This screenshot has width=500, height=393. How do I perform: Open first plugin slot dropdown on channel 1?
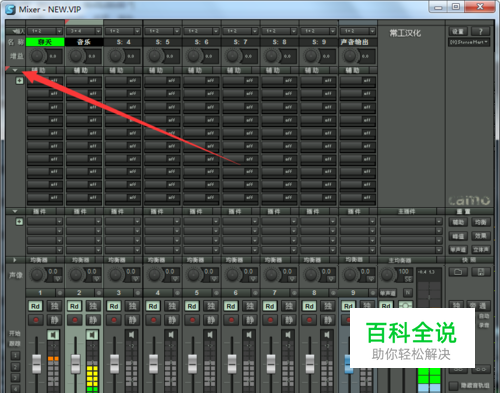(x=59, y=221)
